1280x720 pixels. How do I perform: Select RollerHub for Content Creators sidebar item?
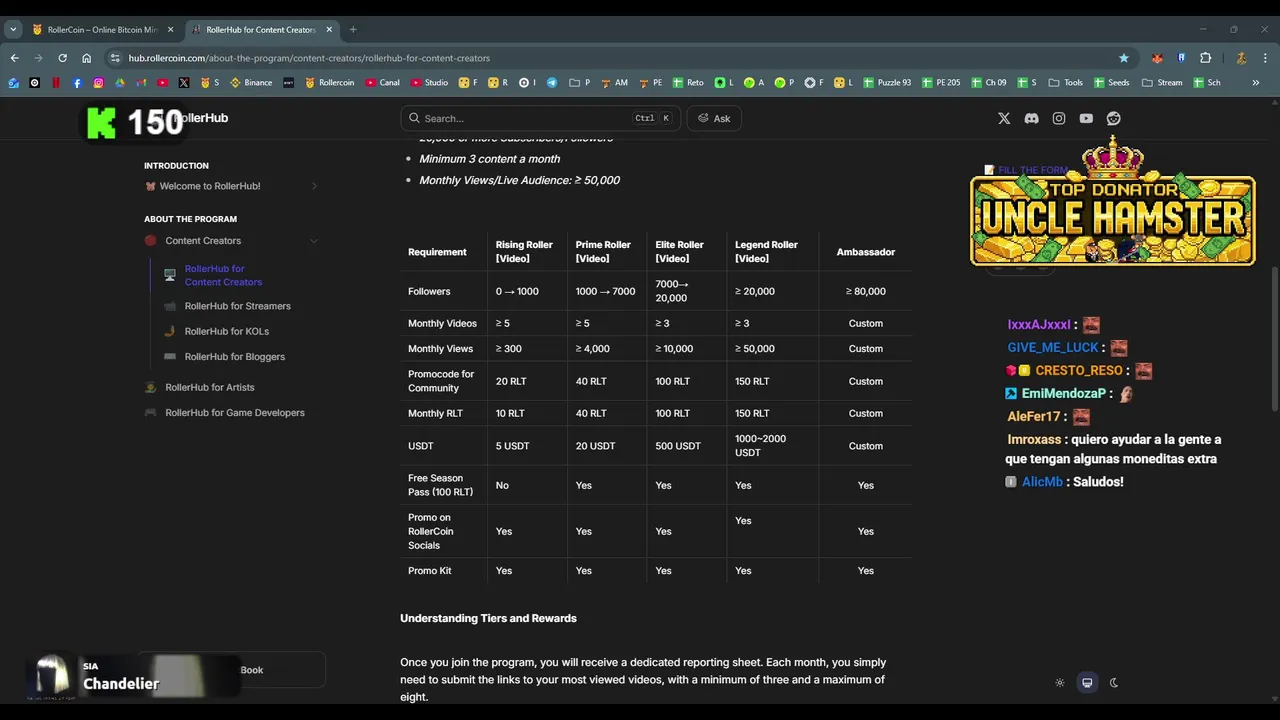click(223, 275)
